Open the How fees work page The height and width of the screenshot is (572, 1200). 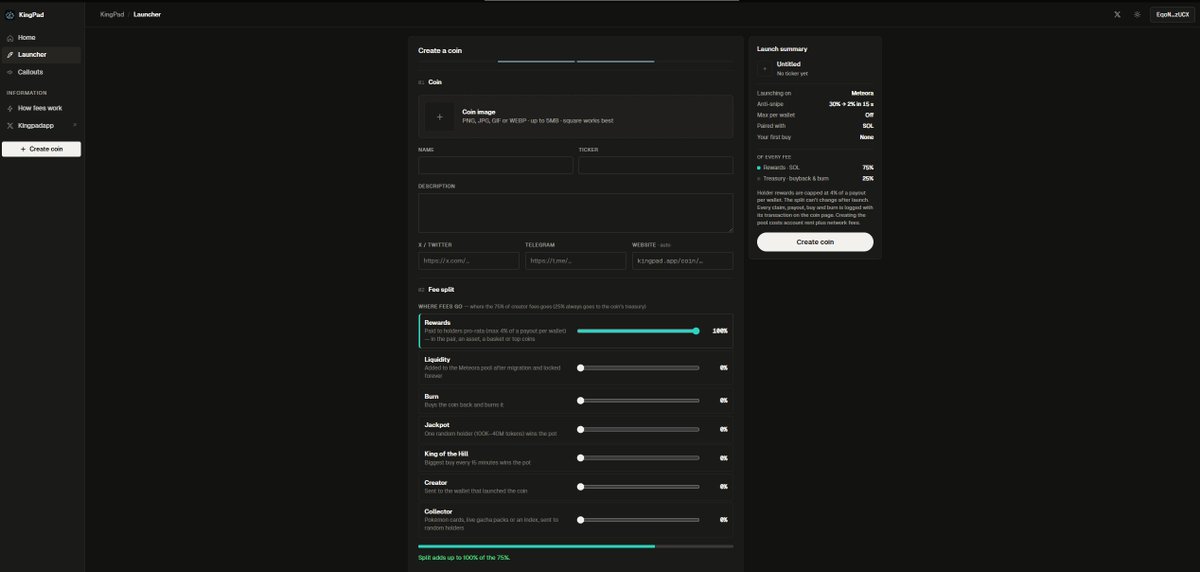41,108
